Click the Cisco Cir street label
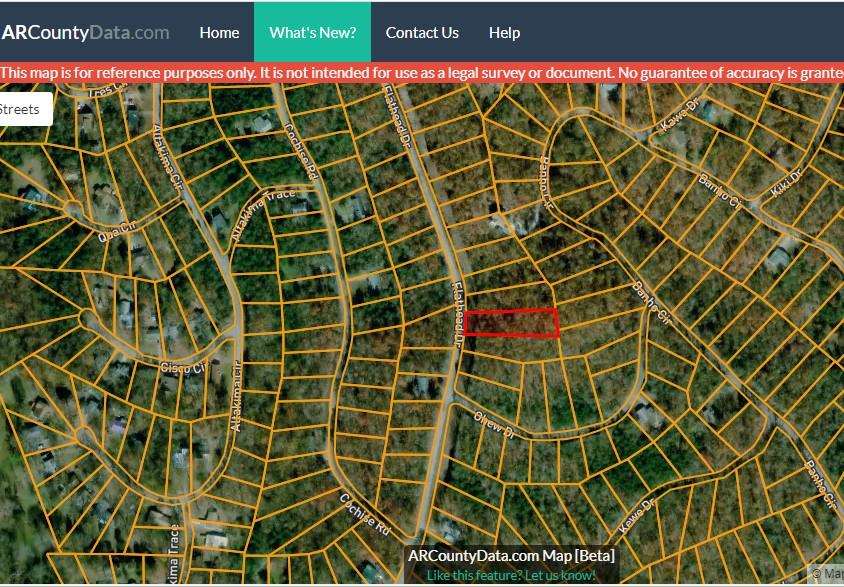844x587 pixels. point(182,368)
